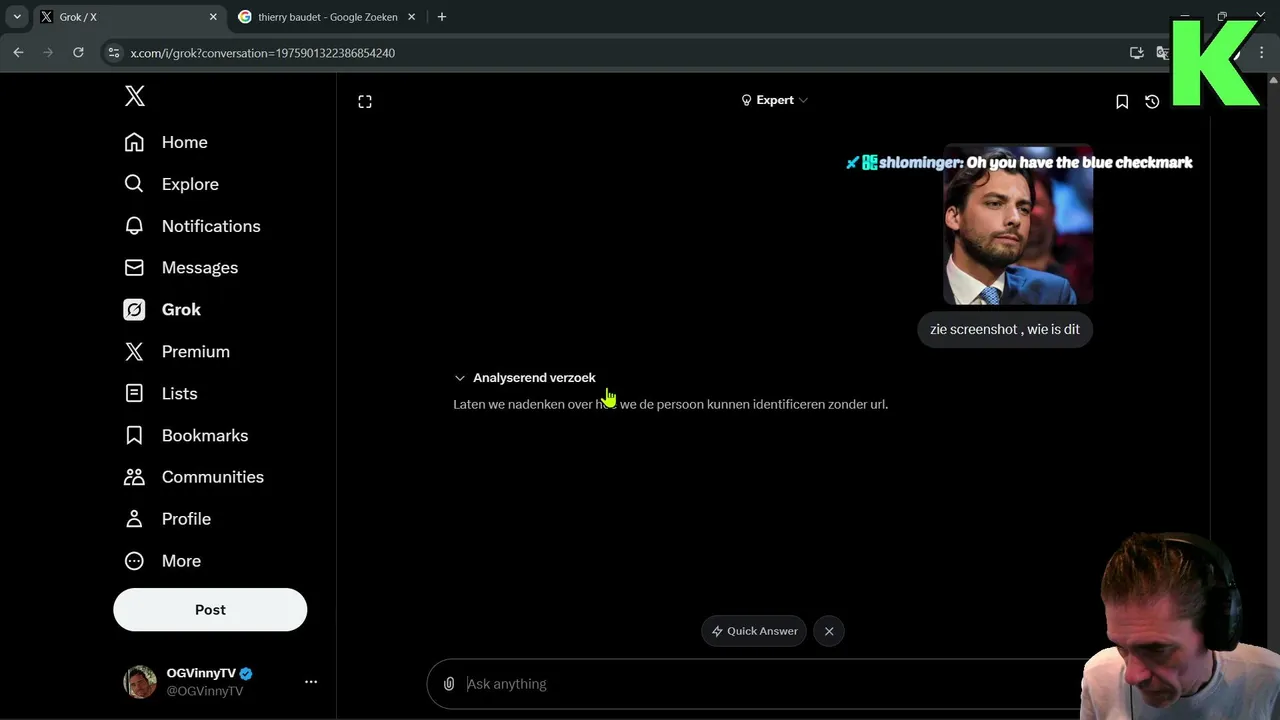Open the browser tab search dropdown

tap(17, 17)
